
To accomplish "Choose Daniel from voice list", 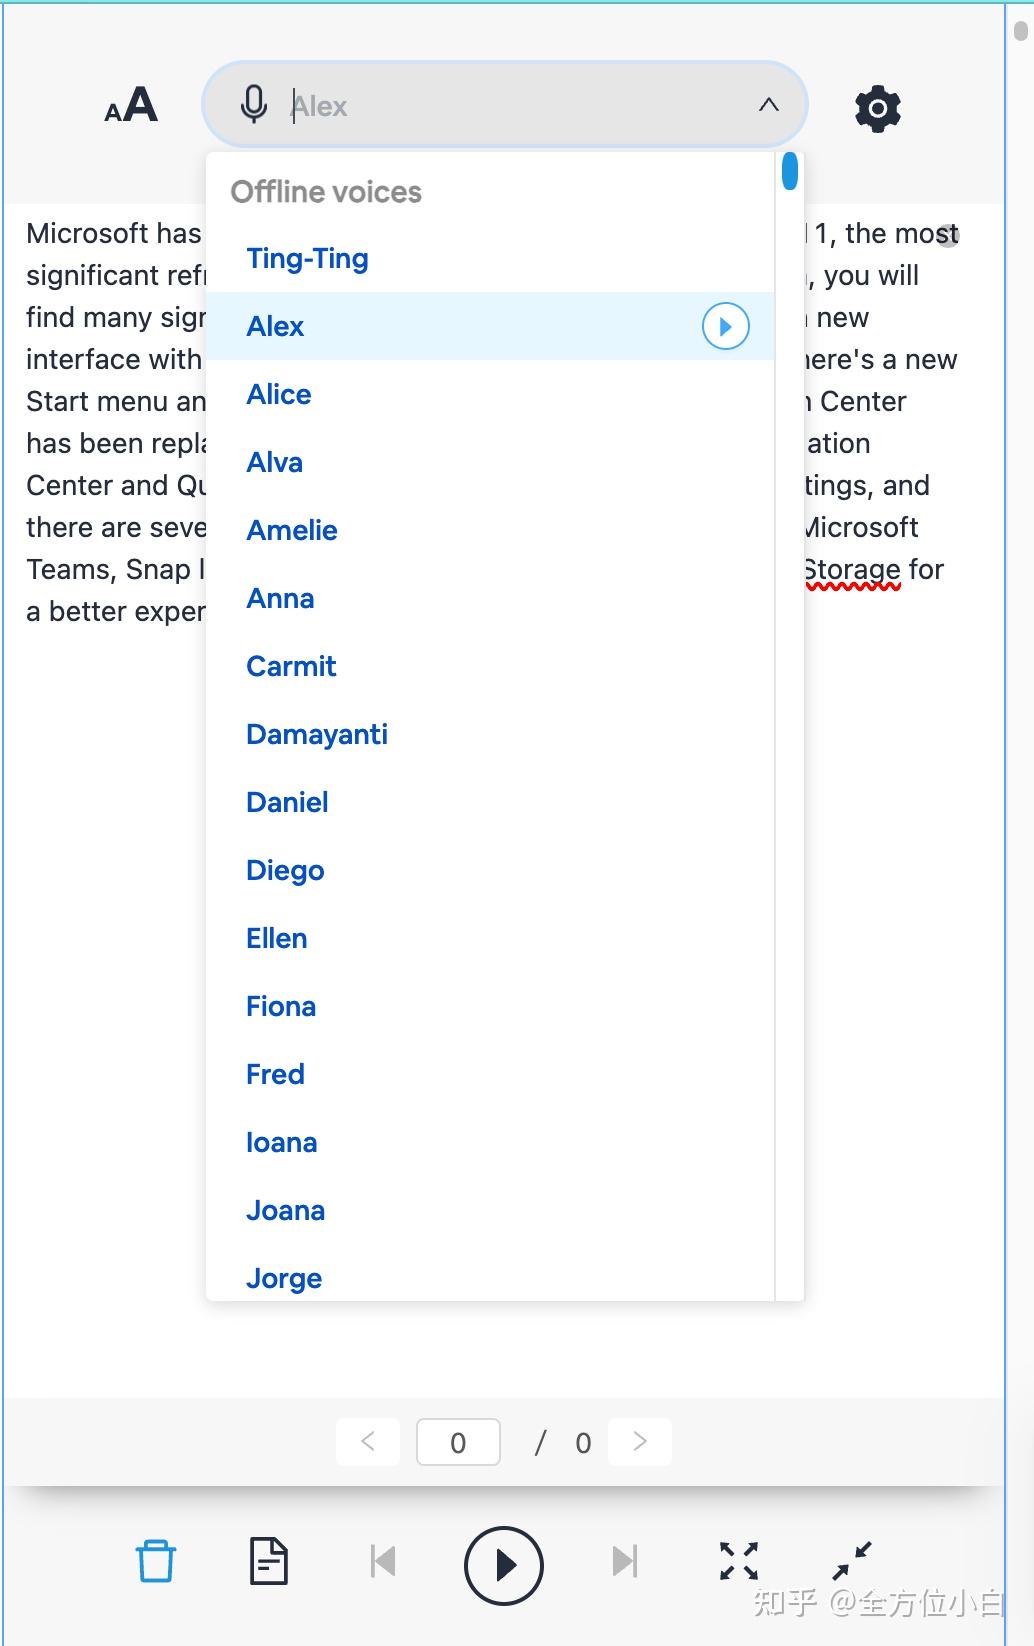I will coord(287,803).
